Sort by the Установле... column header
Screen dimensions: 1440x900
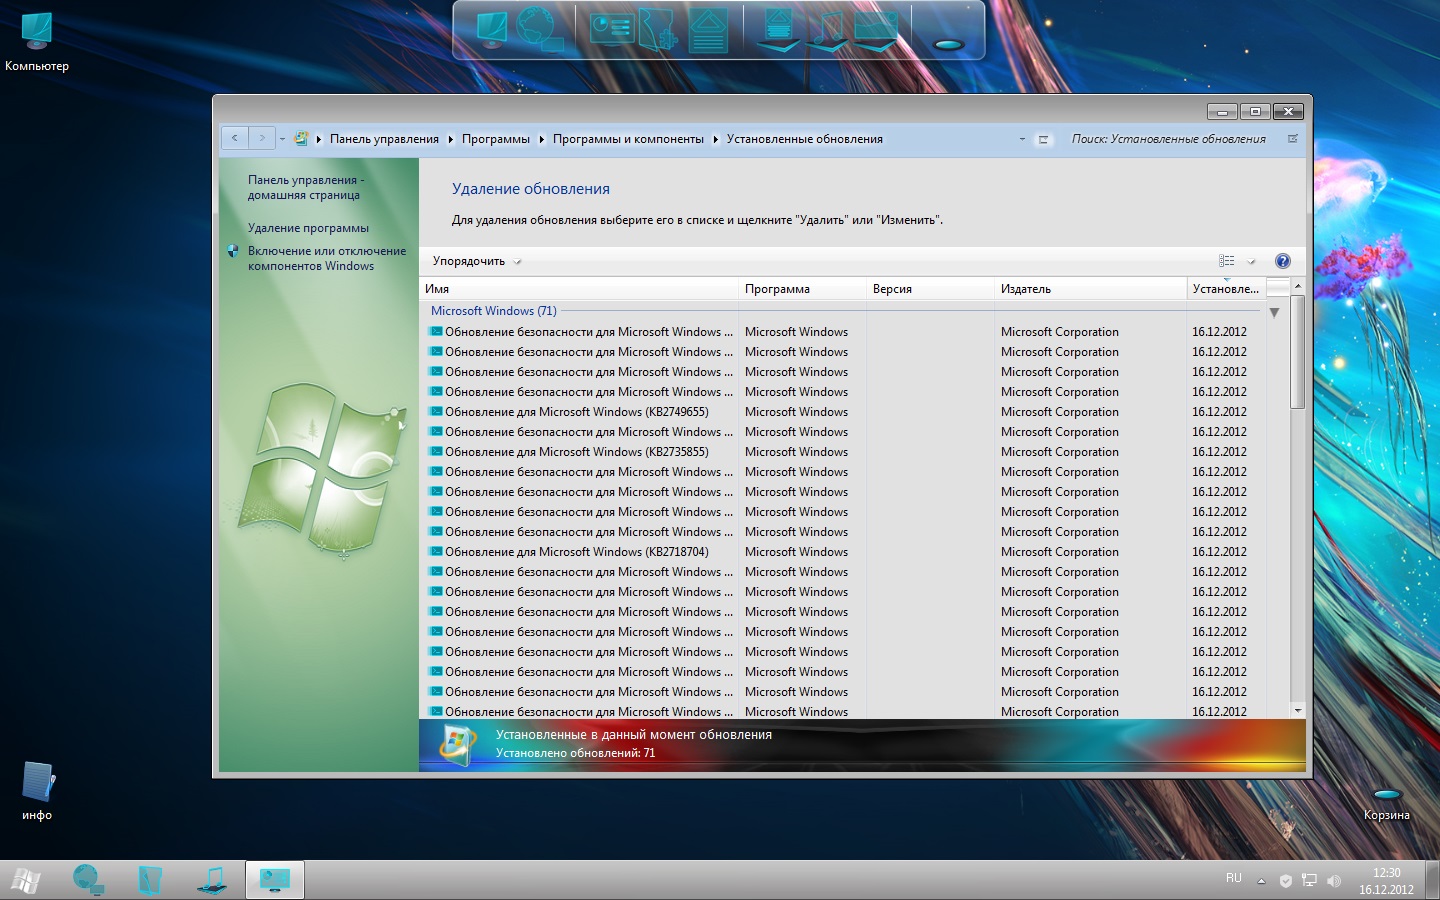click(1226, 288)
